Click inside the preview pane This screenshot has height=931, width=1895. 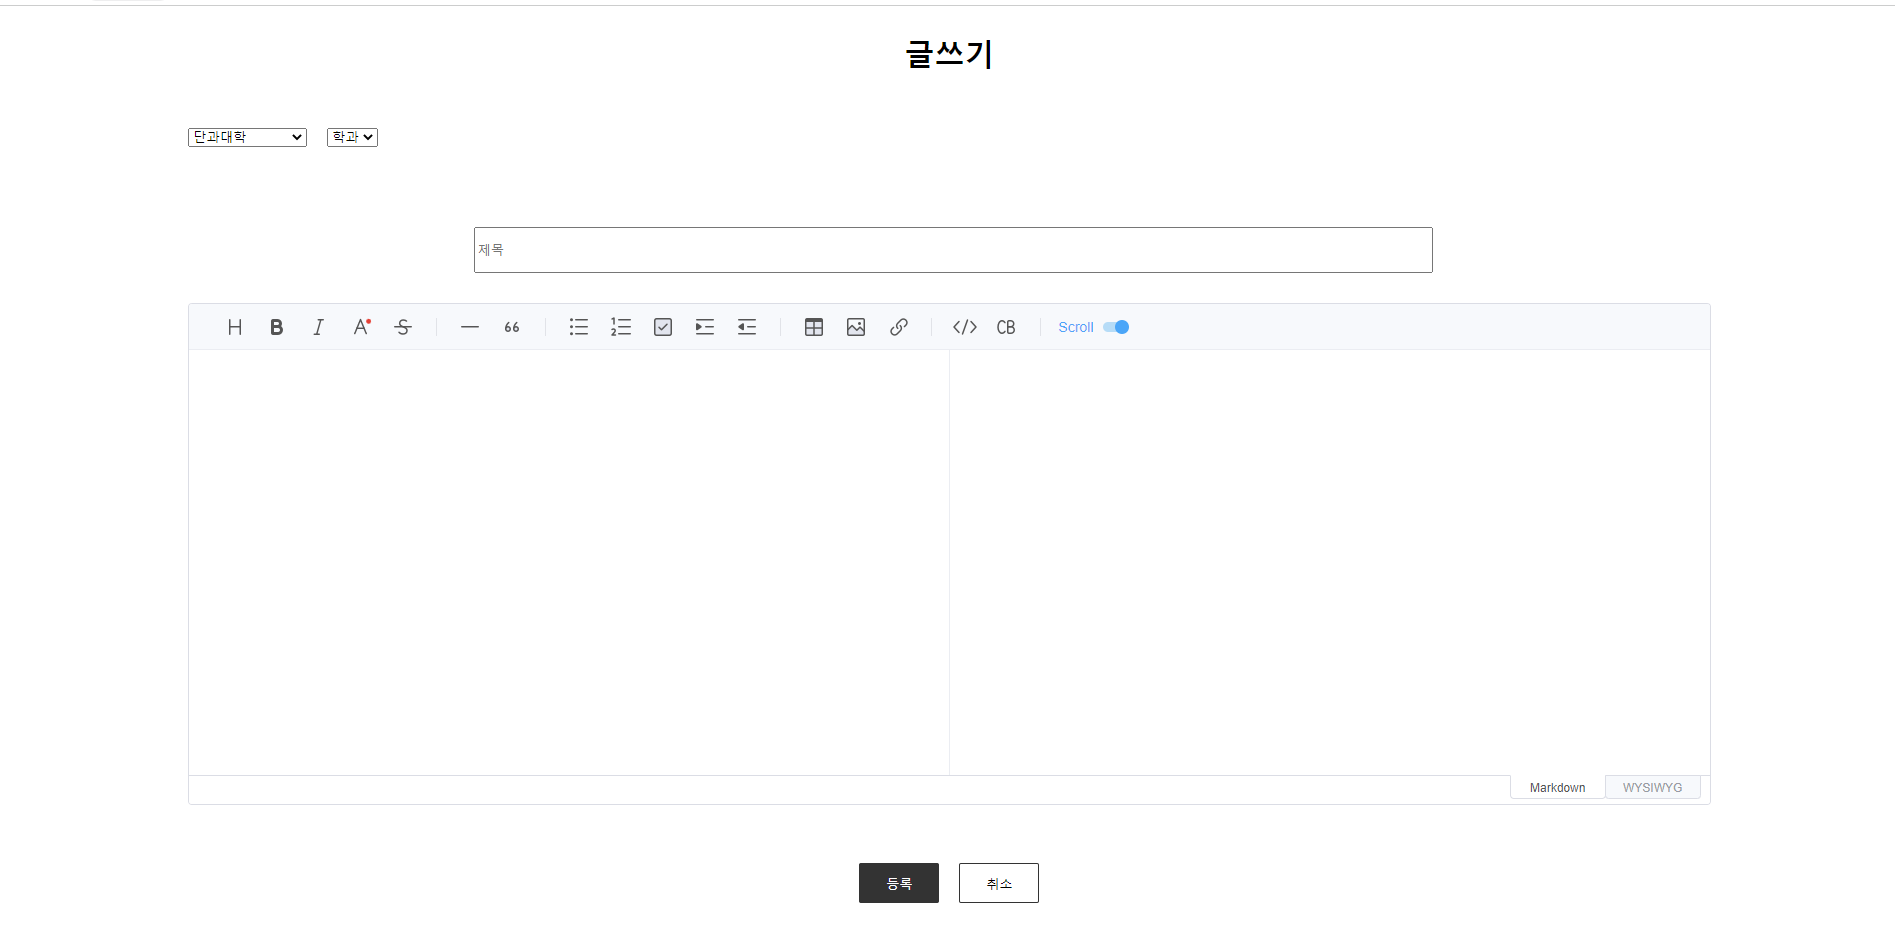(1330, 562)
